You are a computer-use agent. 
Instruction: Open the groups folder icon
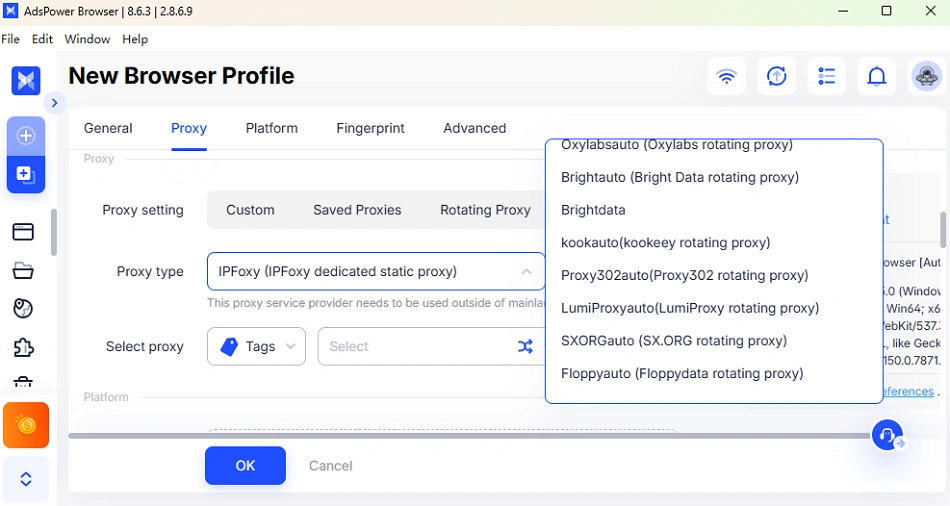23,270
